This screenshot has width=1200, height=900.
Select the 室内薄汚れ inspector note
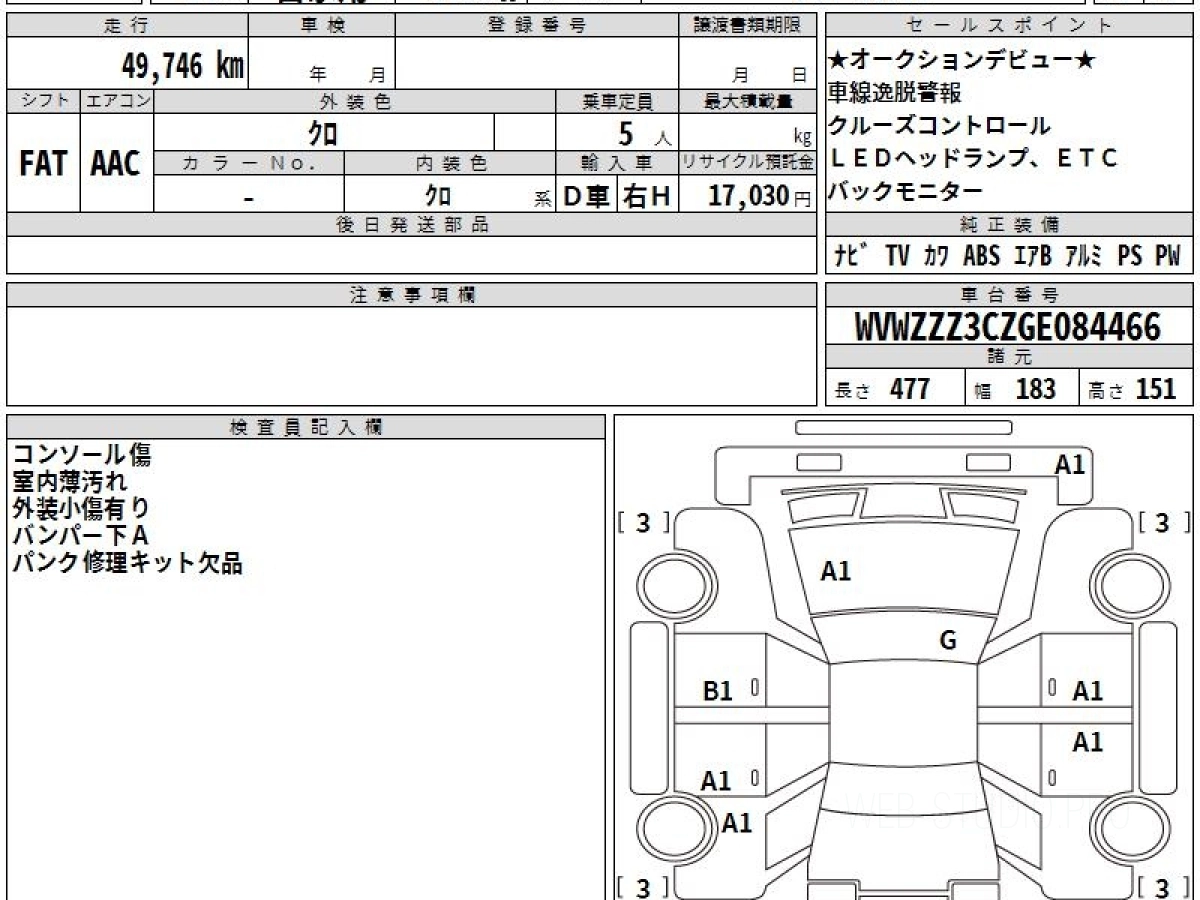[70, 482]
